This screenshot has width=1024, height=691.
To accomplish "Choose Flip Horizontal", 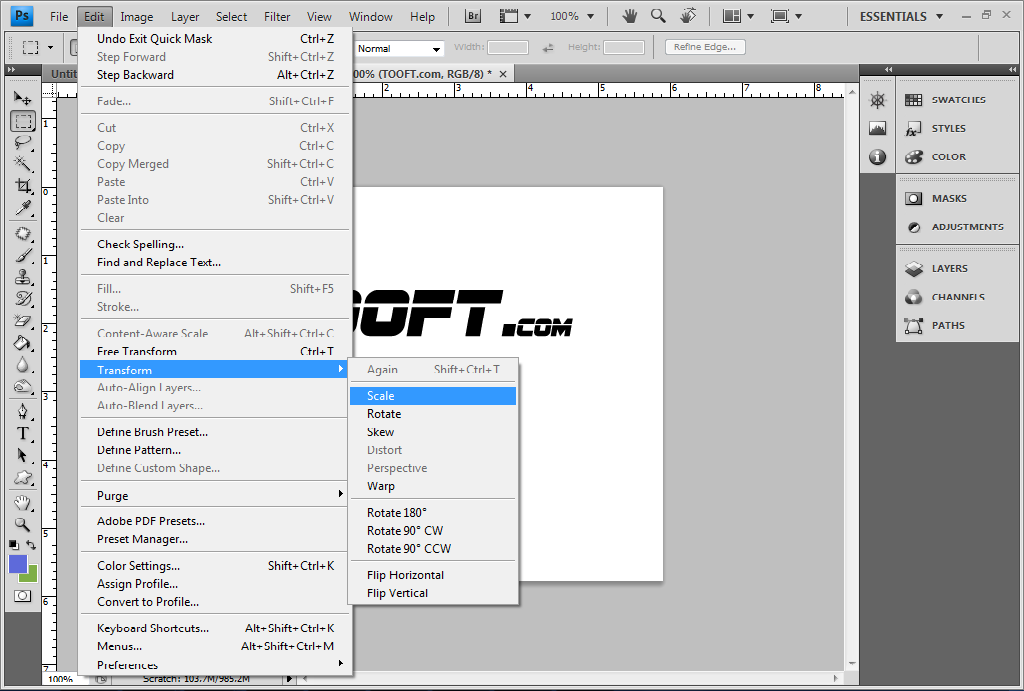I will coord(433,575).
